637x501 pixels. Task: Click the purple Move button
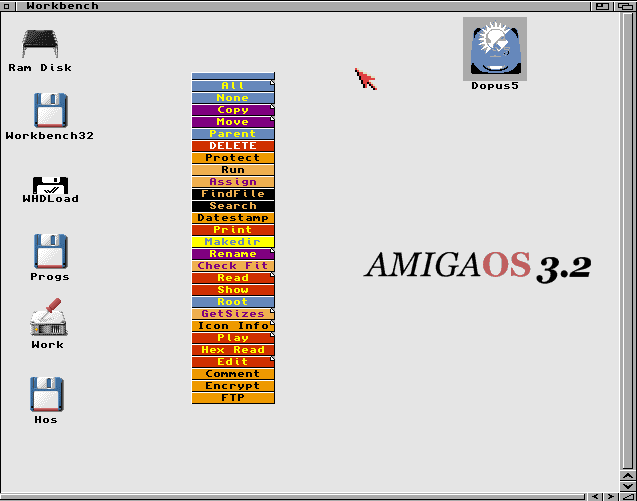[x=233, y=121]
